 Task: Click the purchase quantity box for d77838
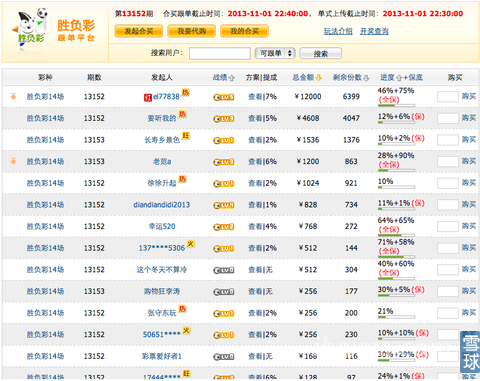click(448, 97)
